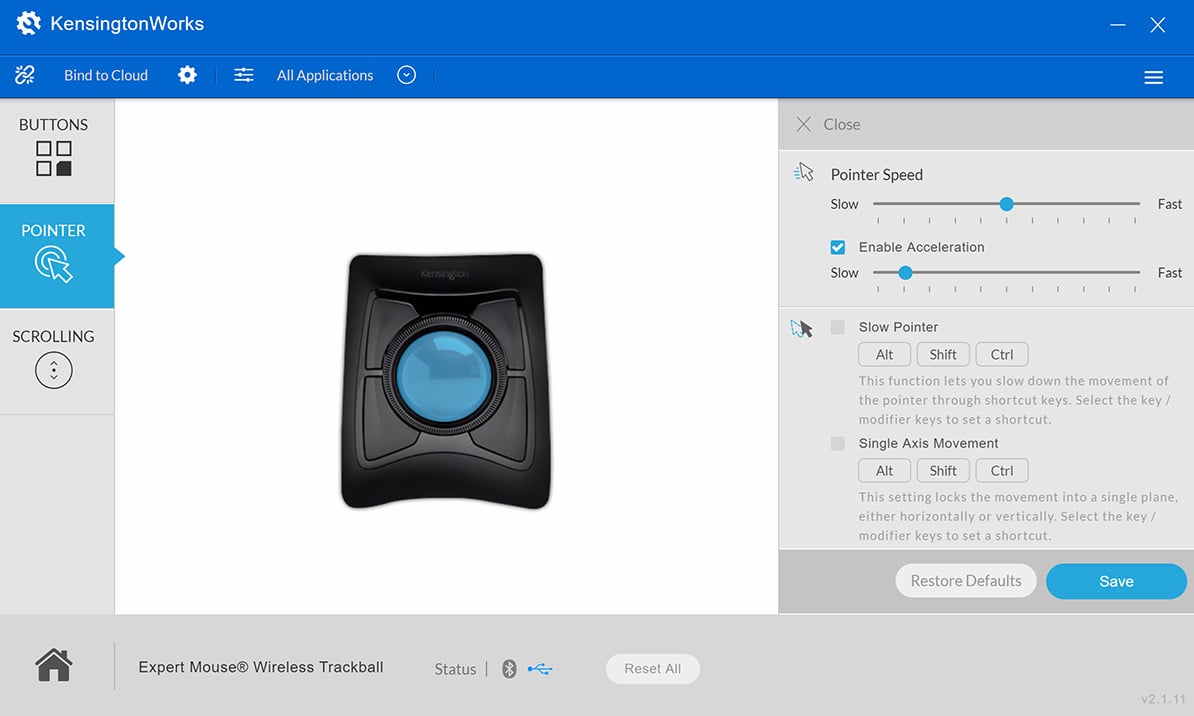This screenshot has height=716, width=1194.
Task: Click the Reset All button
Action: click(x=653, y=669)
